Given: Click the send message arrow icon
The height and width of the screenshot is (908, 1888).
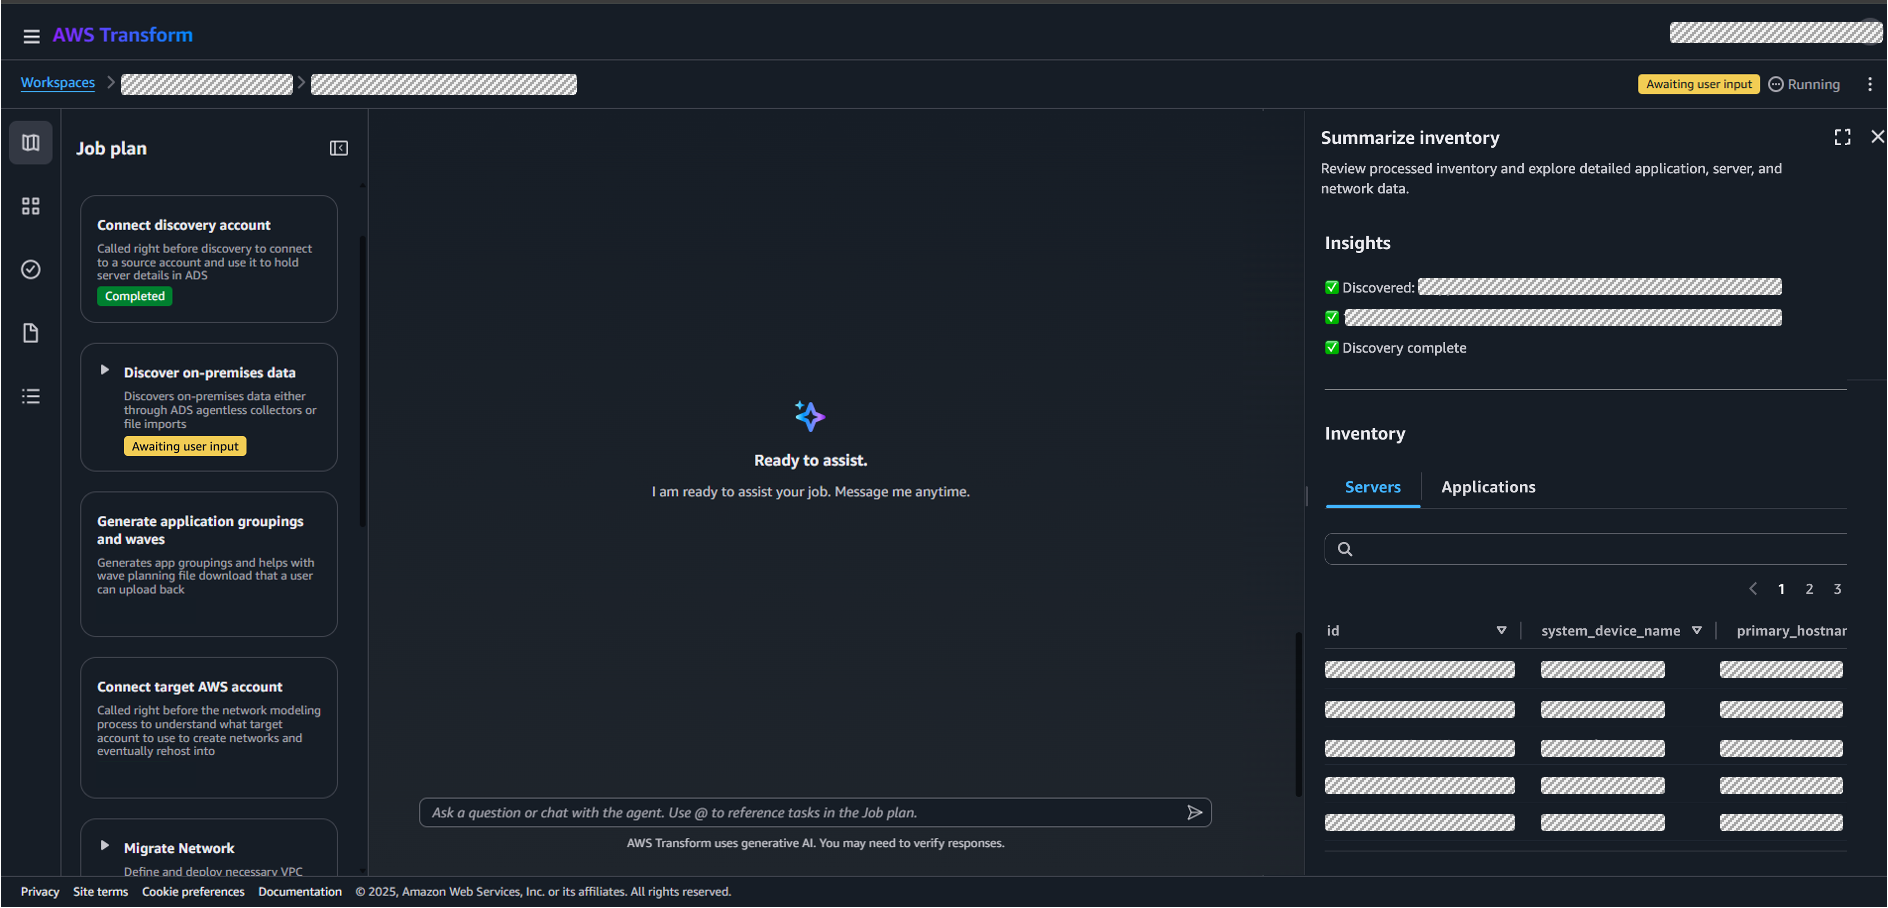Looking at the screenshot, I should tap(1194, 813).
